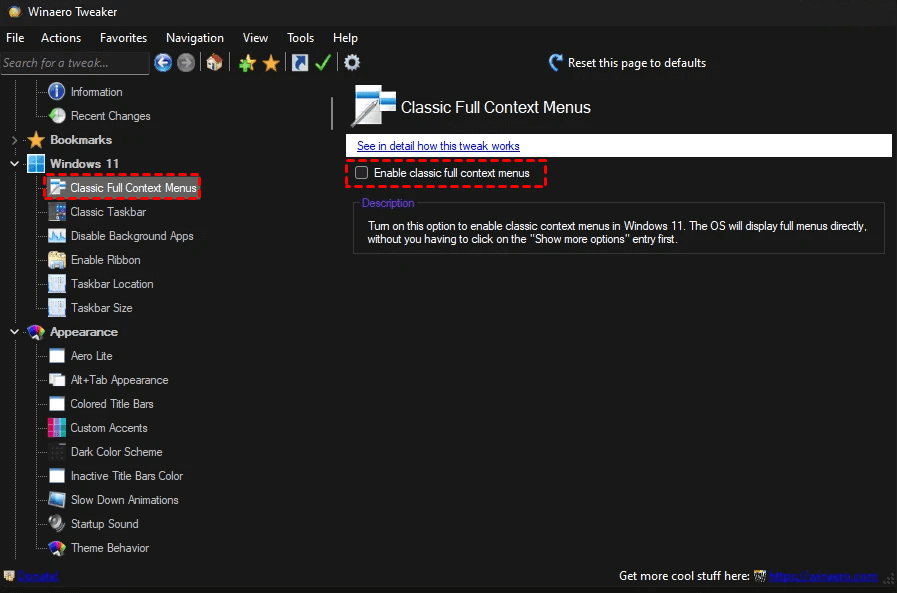Image resolution: width=897 pixels, height=593 pixels.
Task: Open the Tools menu
Action: point(300,38)
